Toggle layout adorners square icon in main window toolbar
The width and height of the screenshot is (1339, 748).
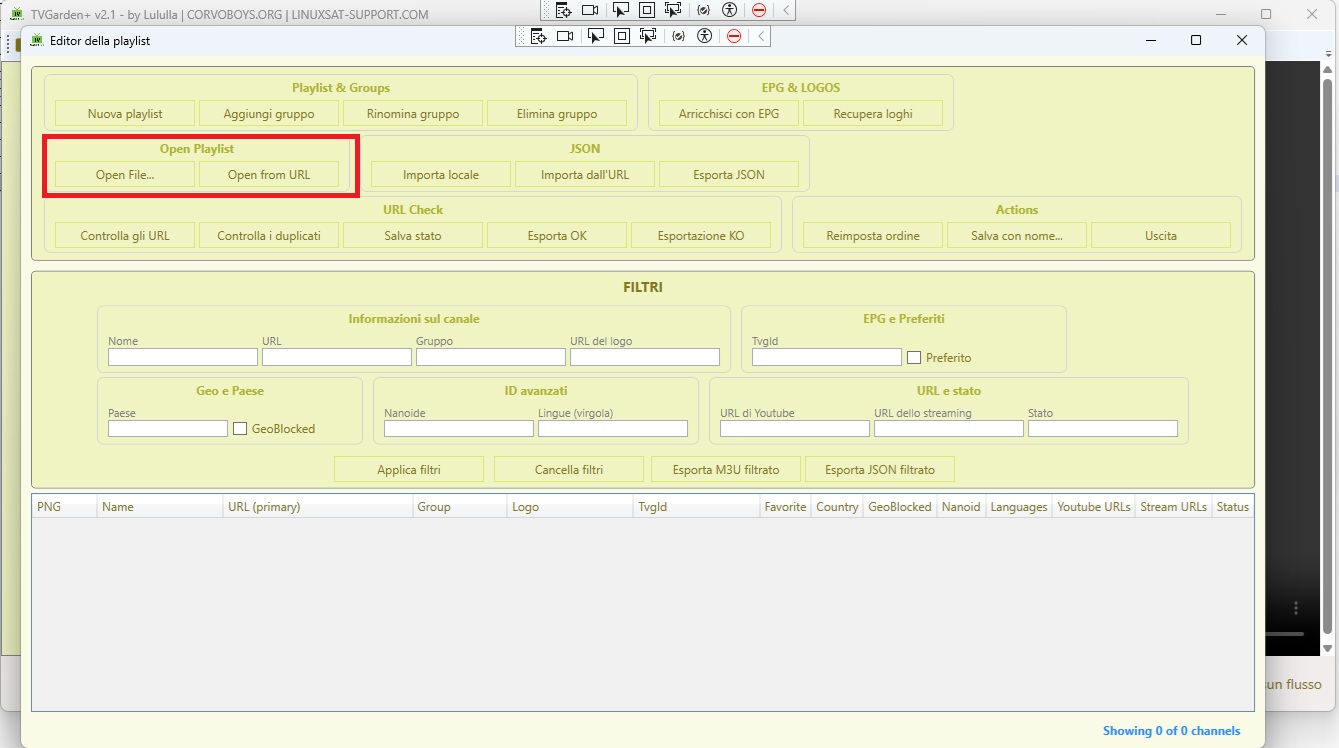pos(646,10)
